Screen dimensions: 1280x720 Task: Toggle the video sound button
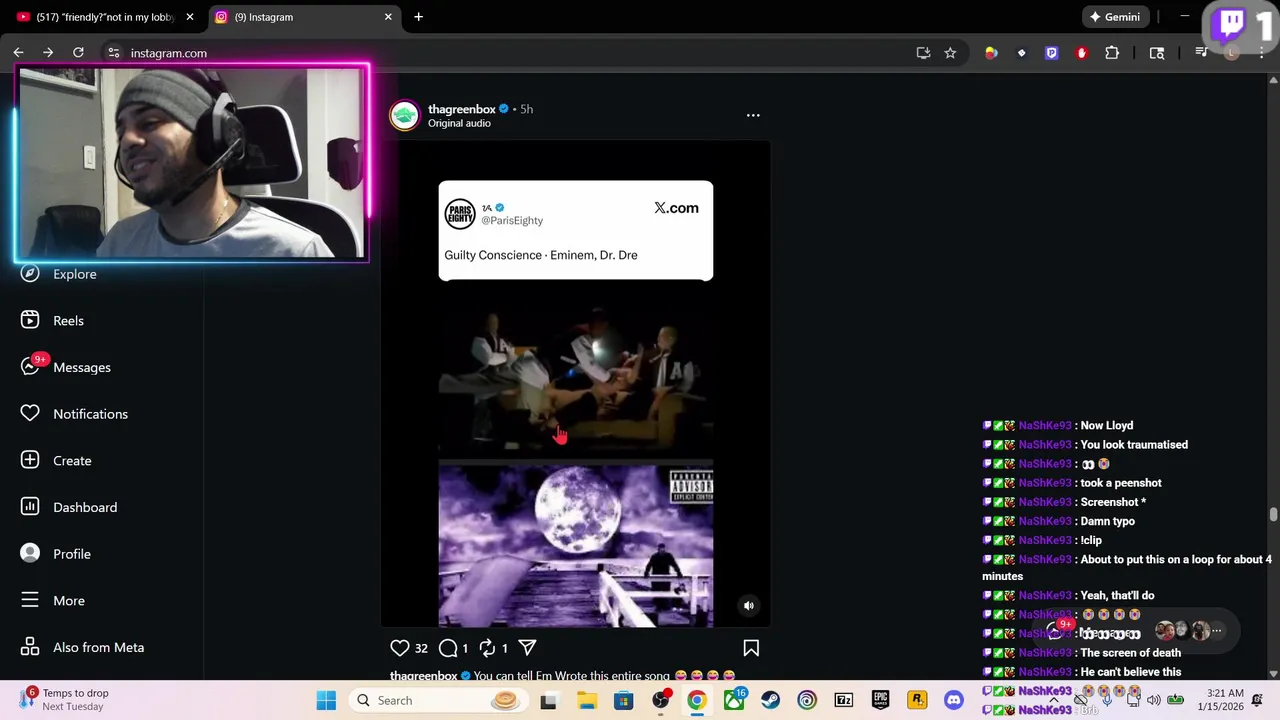[748, 605]
